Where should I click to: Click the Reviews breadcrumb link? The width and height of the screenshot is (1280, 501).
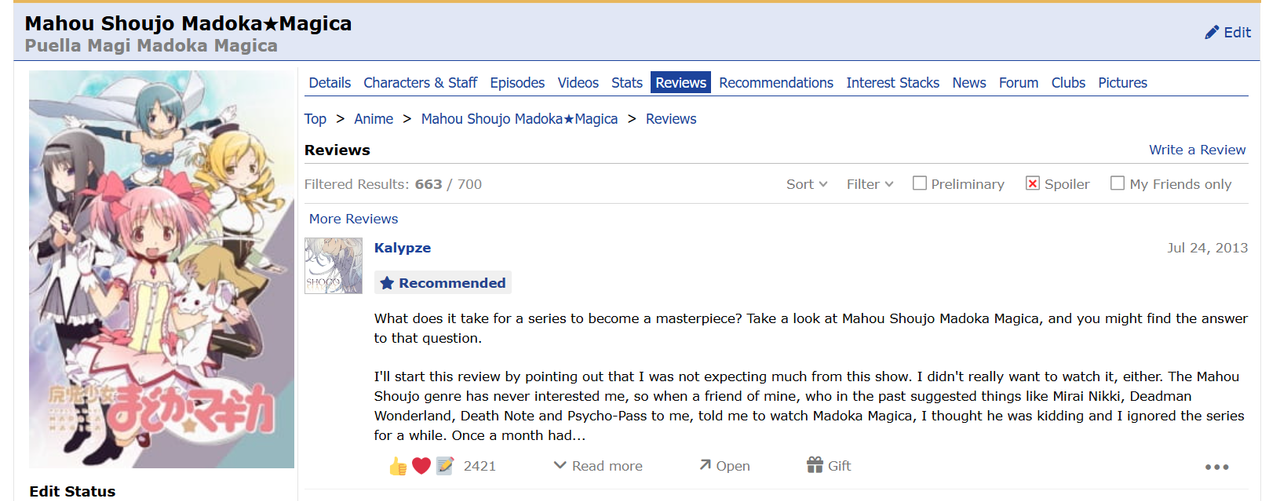[x=671, y=119]
